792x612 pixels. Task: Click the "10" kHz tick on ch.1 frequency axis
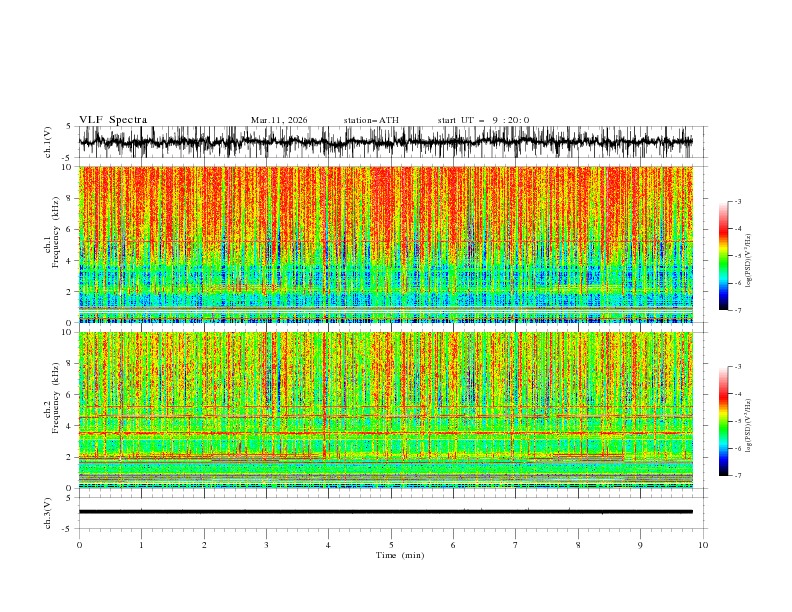click(67, 167)
